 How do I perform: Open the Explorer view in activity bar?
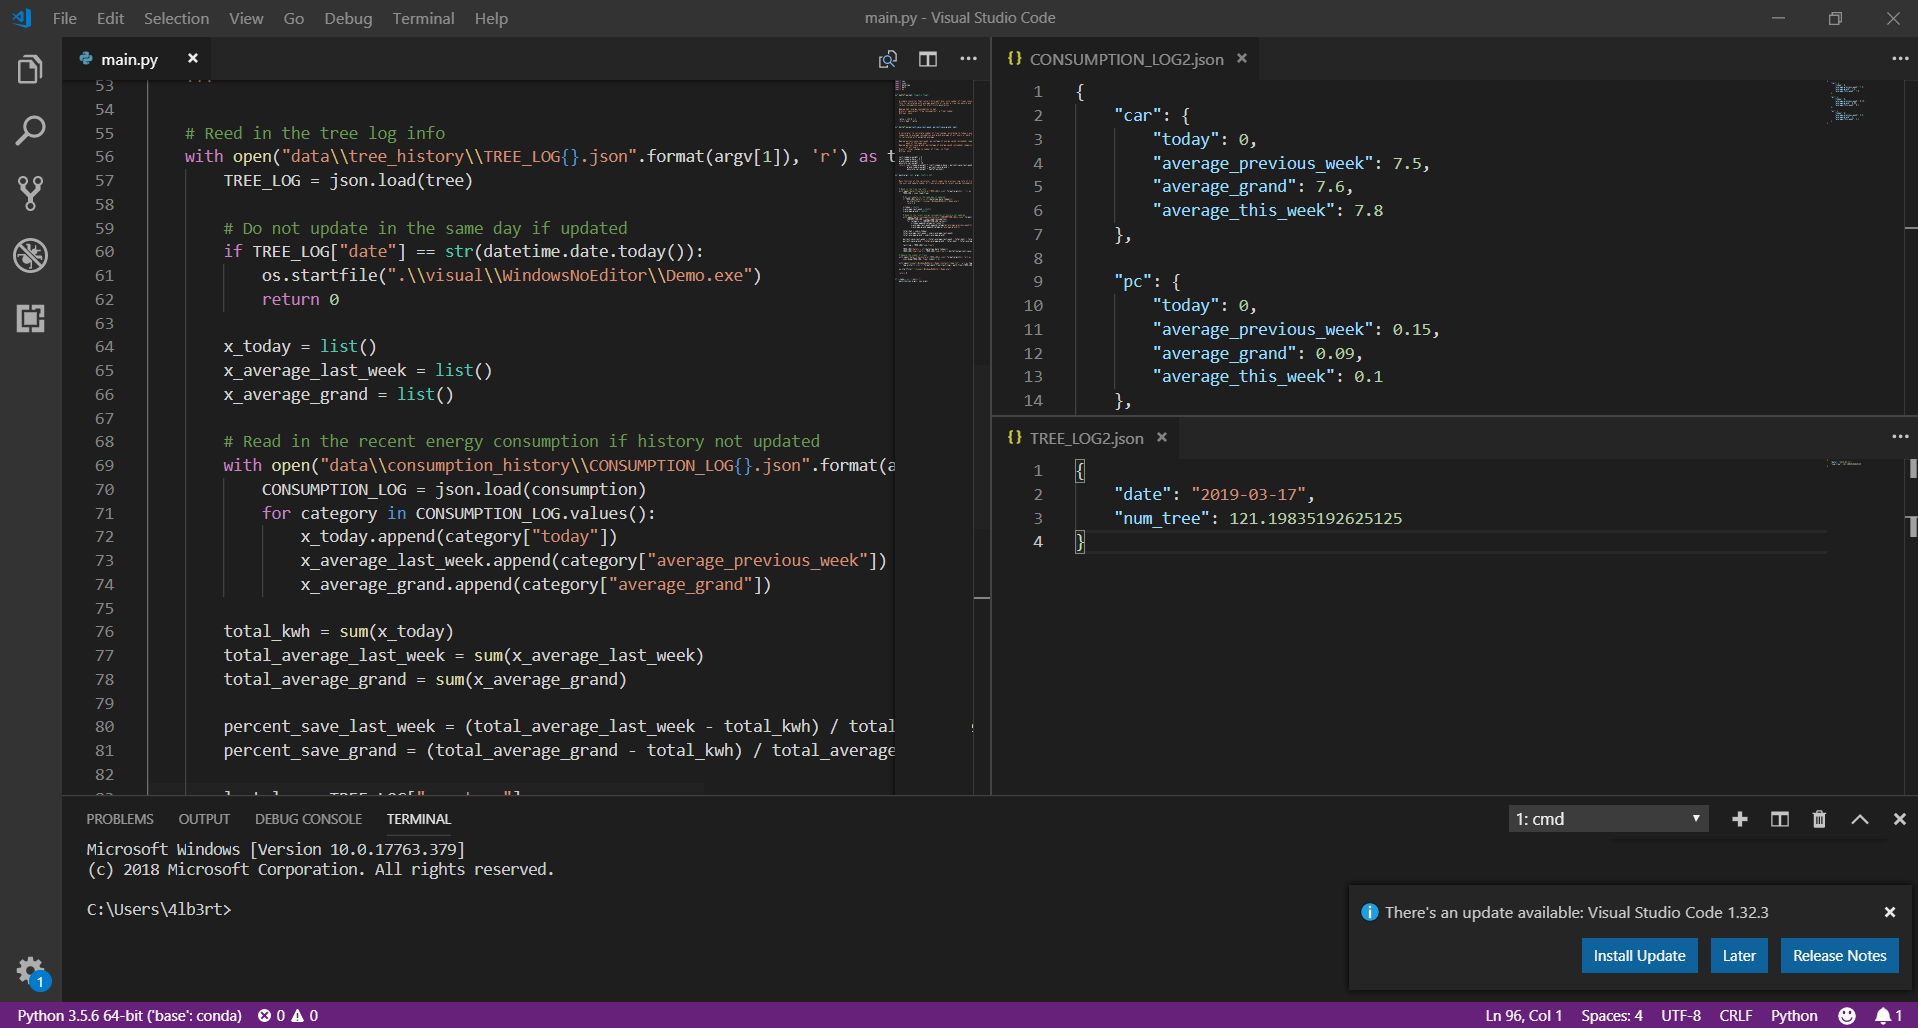(30, 70)
